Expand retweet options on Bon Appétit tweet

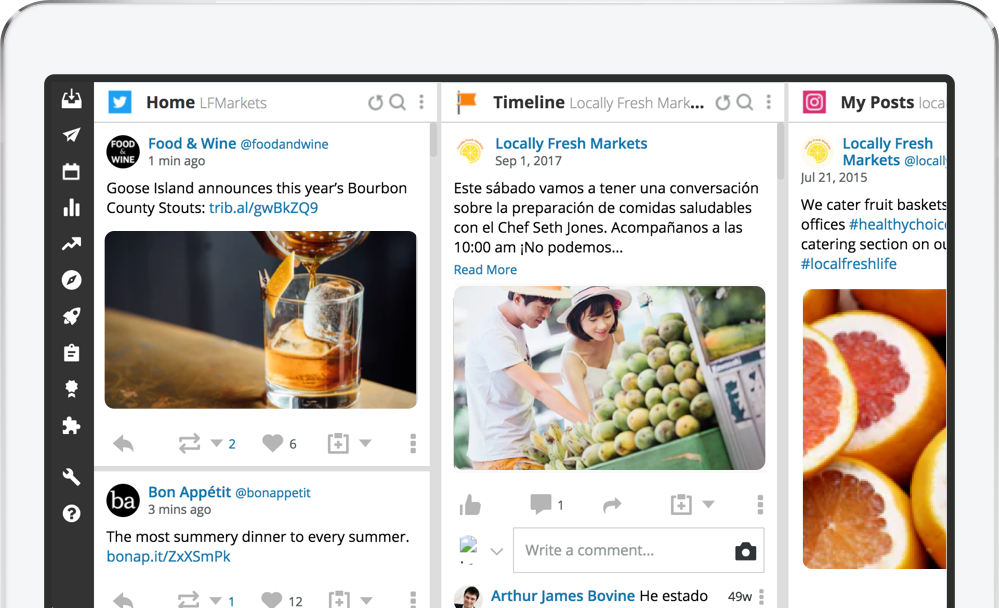pyautogui.click(x=216, y=600)
